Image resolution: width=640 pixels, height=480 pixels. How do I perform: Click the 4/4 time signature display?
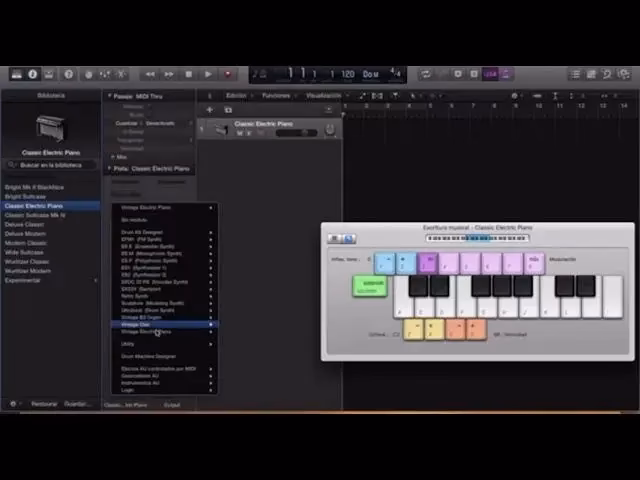[x=395, y=73]
